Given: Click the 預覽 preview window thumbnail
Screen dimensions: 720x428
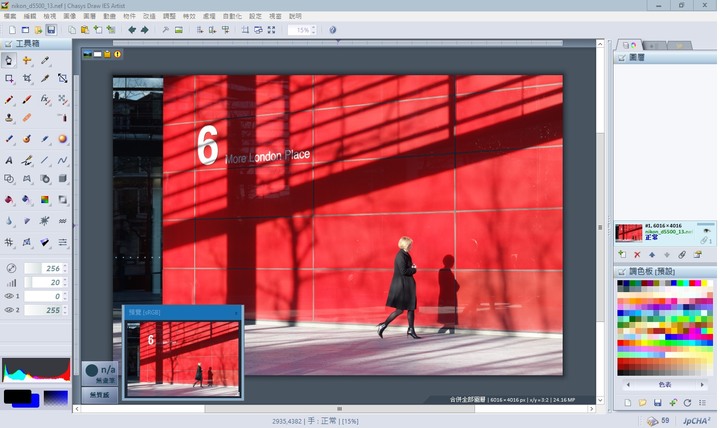Looking at the screenshot, I should [x=183, y=359].
